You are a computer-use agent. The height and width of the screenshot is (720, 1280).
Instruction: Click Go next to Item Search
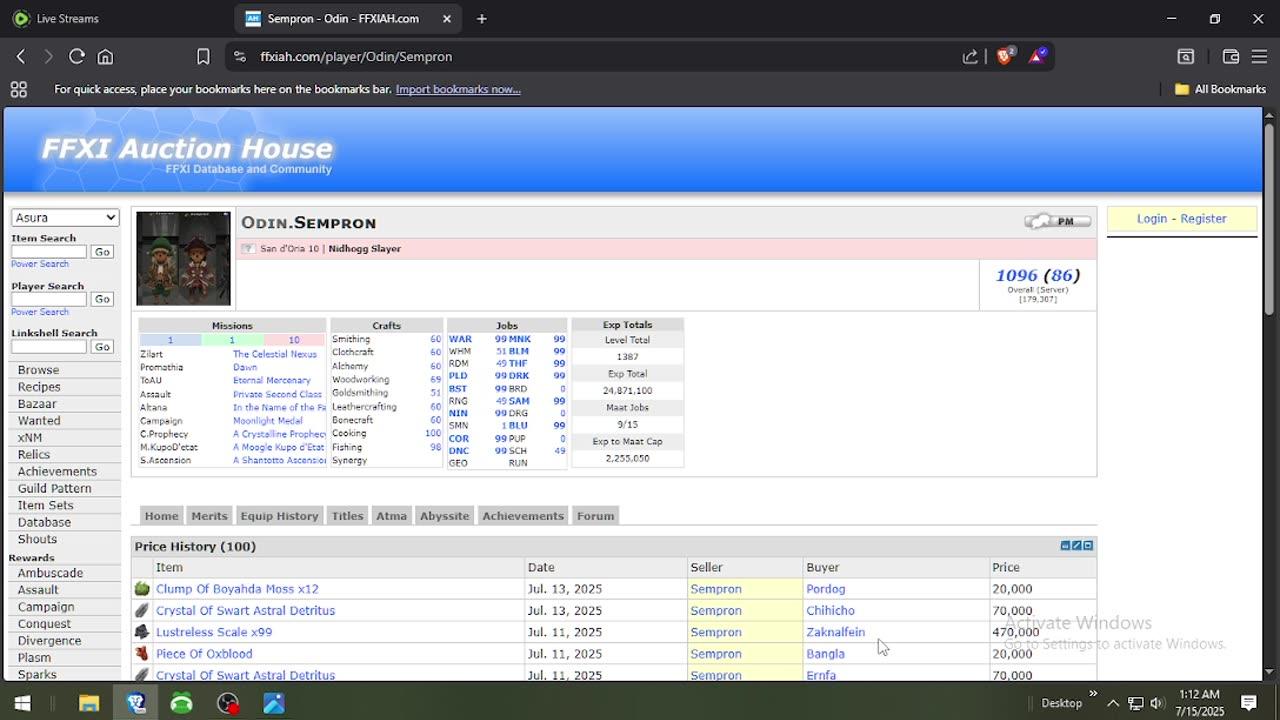click(102, 252)
